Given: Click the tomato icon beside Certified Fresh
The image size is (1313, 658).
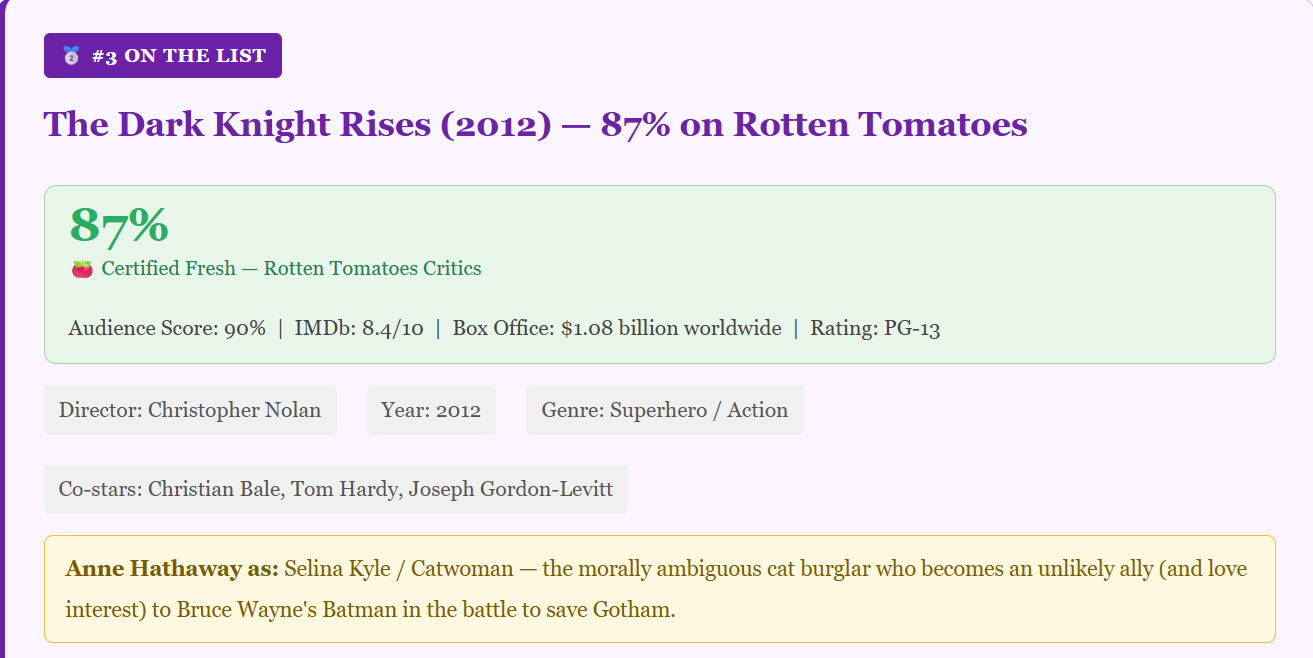Looking at the screenshot, I should pos(82,269).
